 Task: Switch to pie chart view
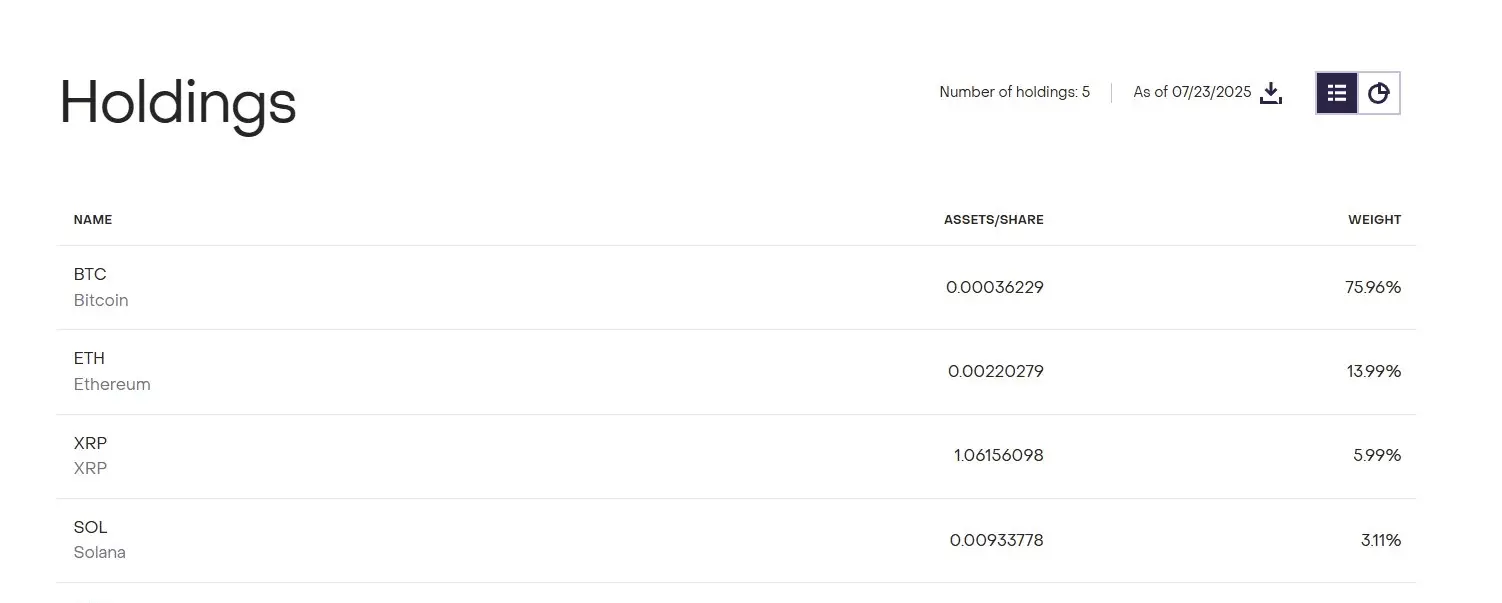point(1379,93)
